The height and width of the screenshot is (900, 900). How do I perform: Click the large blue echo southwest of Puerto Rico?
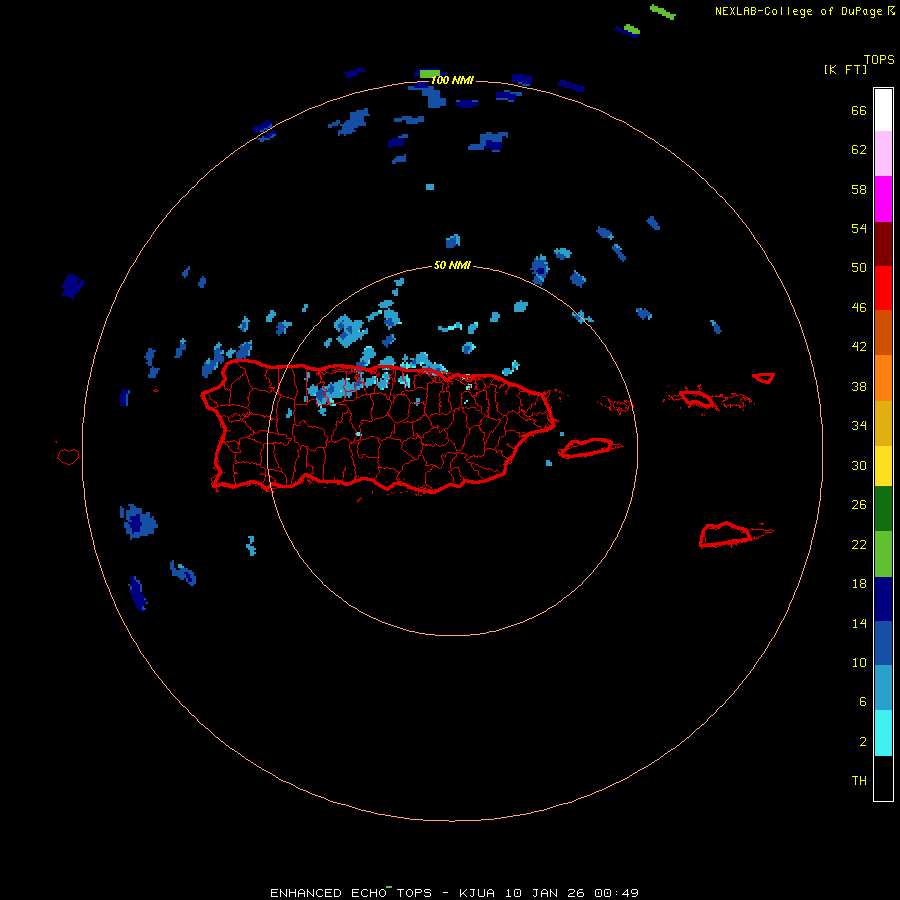[138, 521]
